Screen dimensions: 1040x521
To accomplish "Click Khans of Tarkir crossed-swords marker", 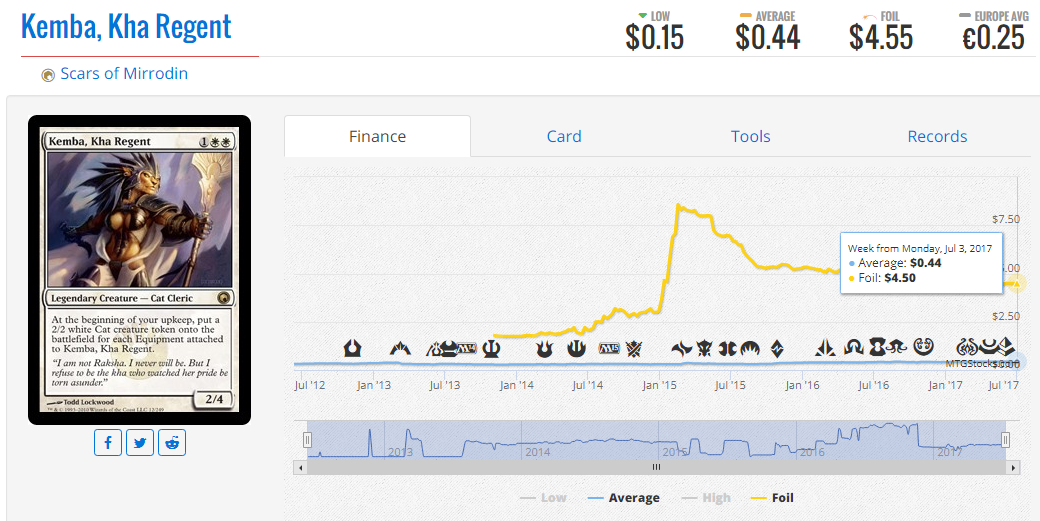I will tap(634, 349).
